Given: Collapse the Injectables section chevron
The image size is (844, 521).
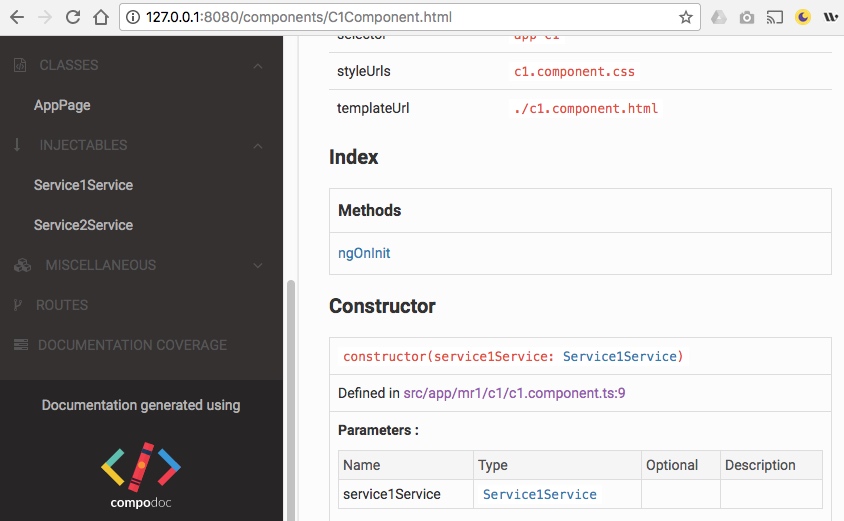Looking at the screenshot, I should [258, 145].
